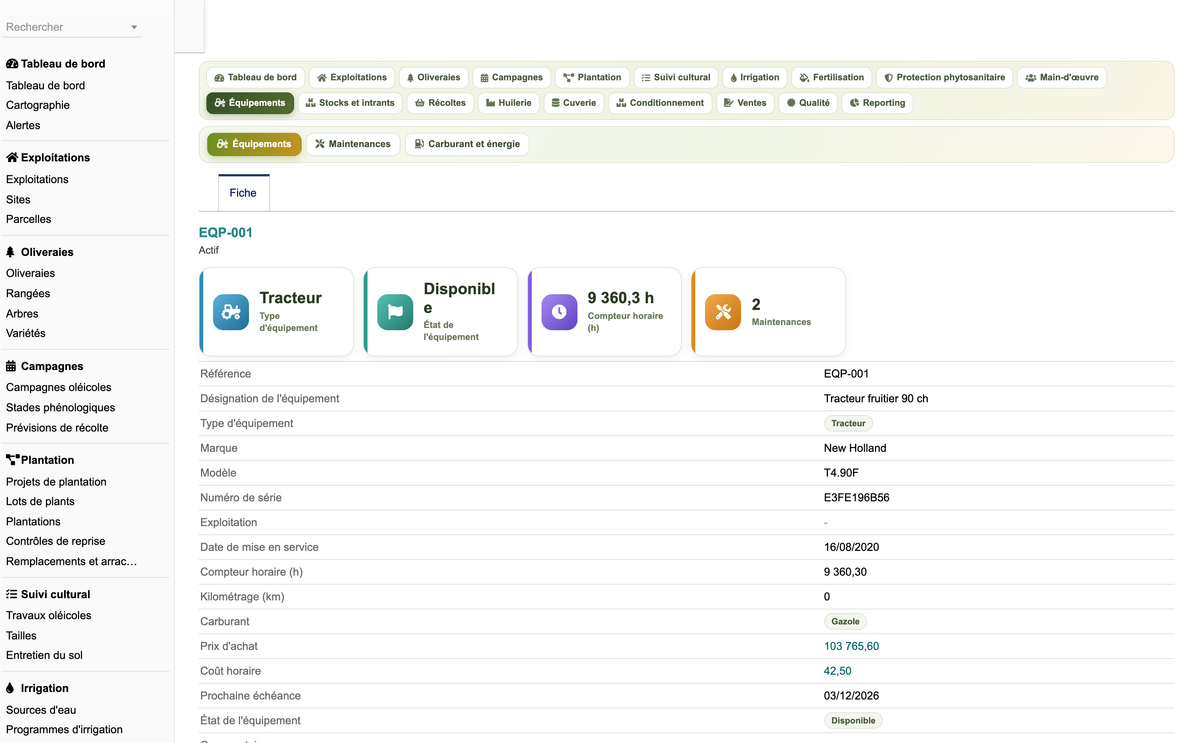Open Tailles in the sidebar

point(21,635)
